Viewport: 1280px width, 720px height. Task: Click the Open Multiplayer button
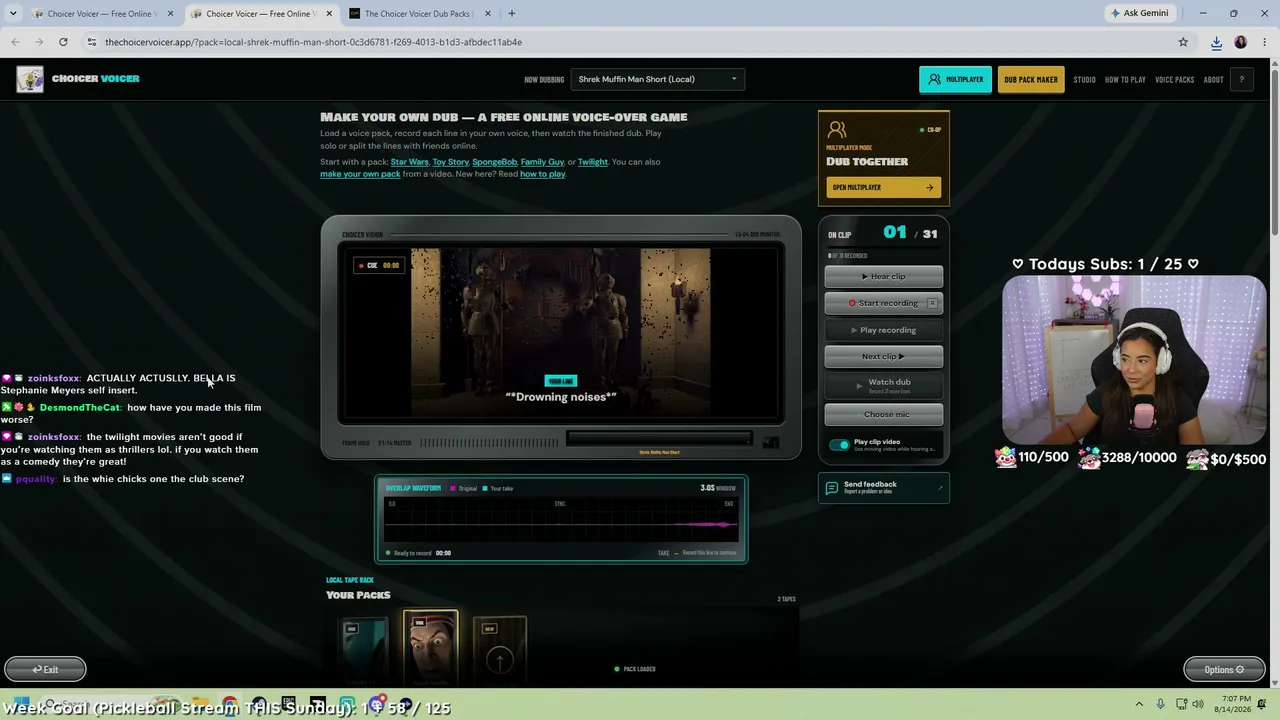pos(883,187)
